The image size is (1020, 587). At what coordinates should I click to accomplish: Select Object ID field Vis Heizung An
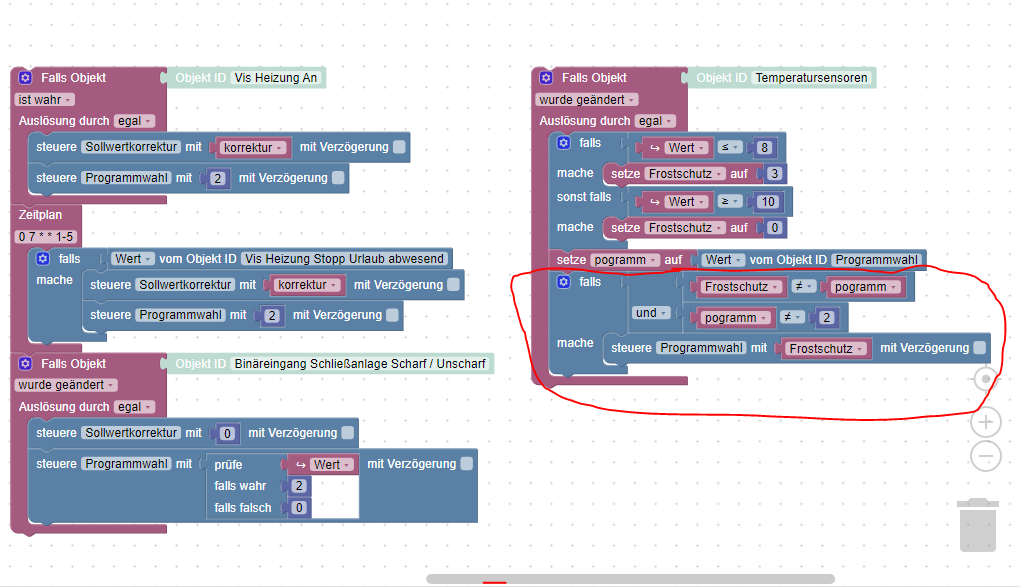point(276,77)
